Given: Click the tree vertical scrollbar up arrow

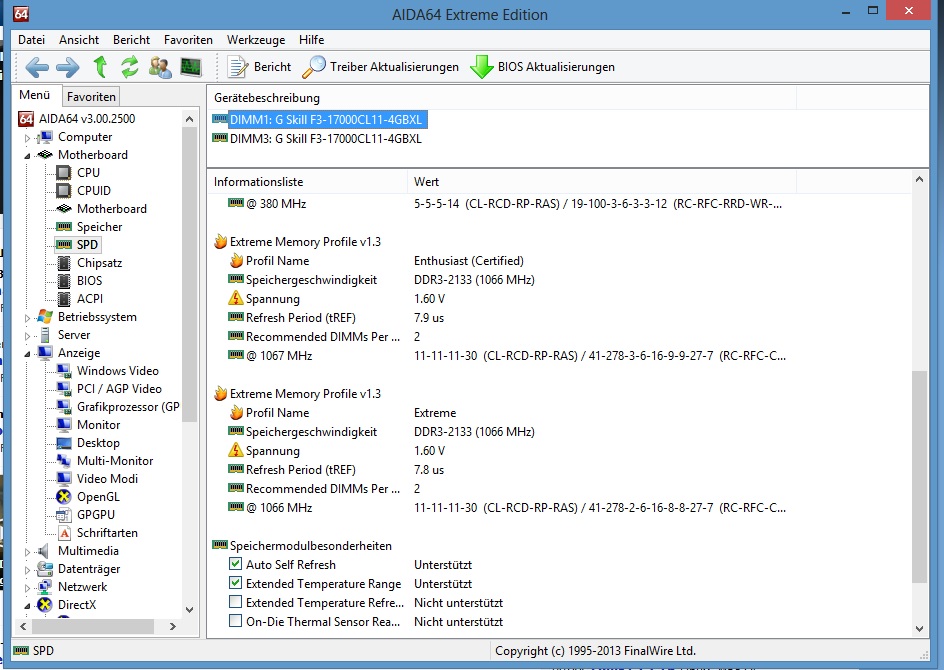Looking at the screenshot, I should coord(190,119).
